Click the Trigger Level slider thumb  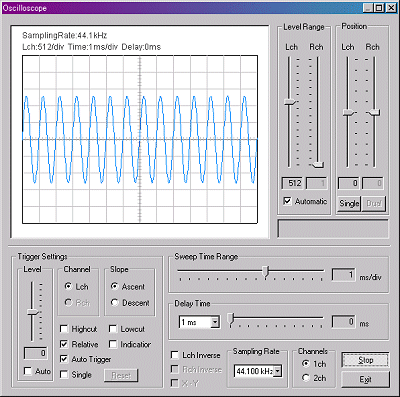[33, 312]
